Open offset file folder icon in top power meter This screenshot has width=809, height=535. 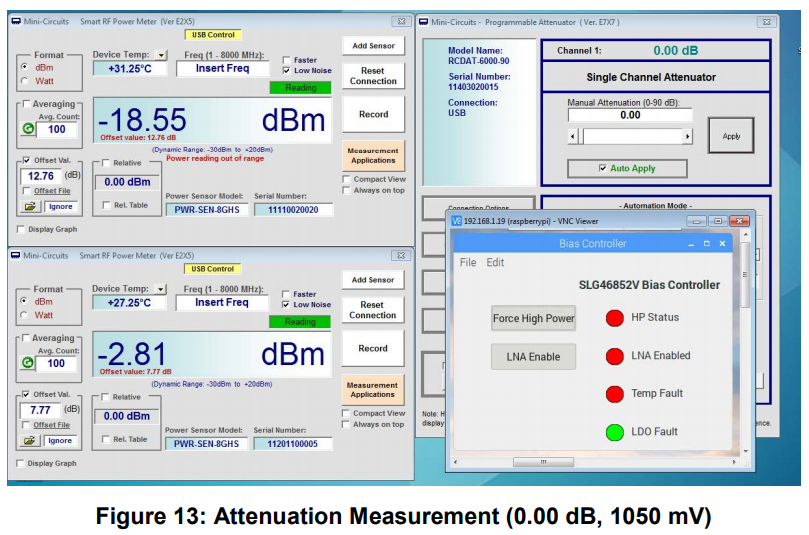[x=30, y=206]
